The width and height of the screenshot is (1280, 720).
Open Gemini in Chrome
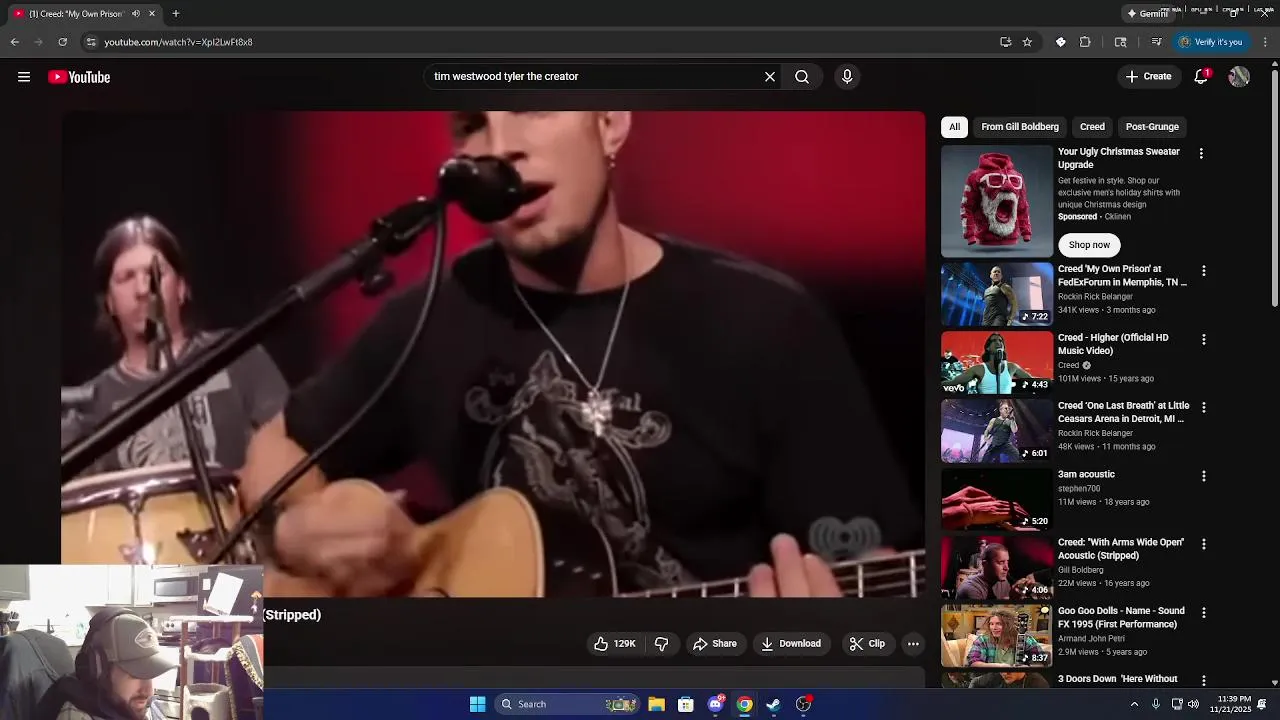coord(1148,14)
